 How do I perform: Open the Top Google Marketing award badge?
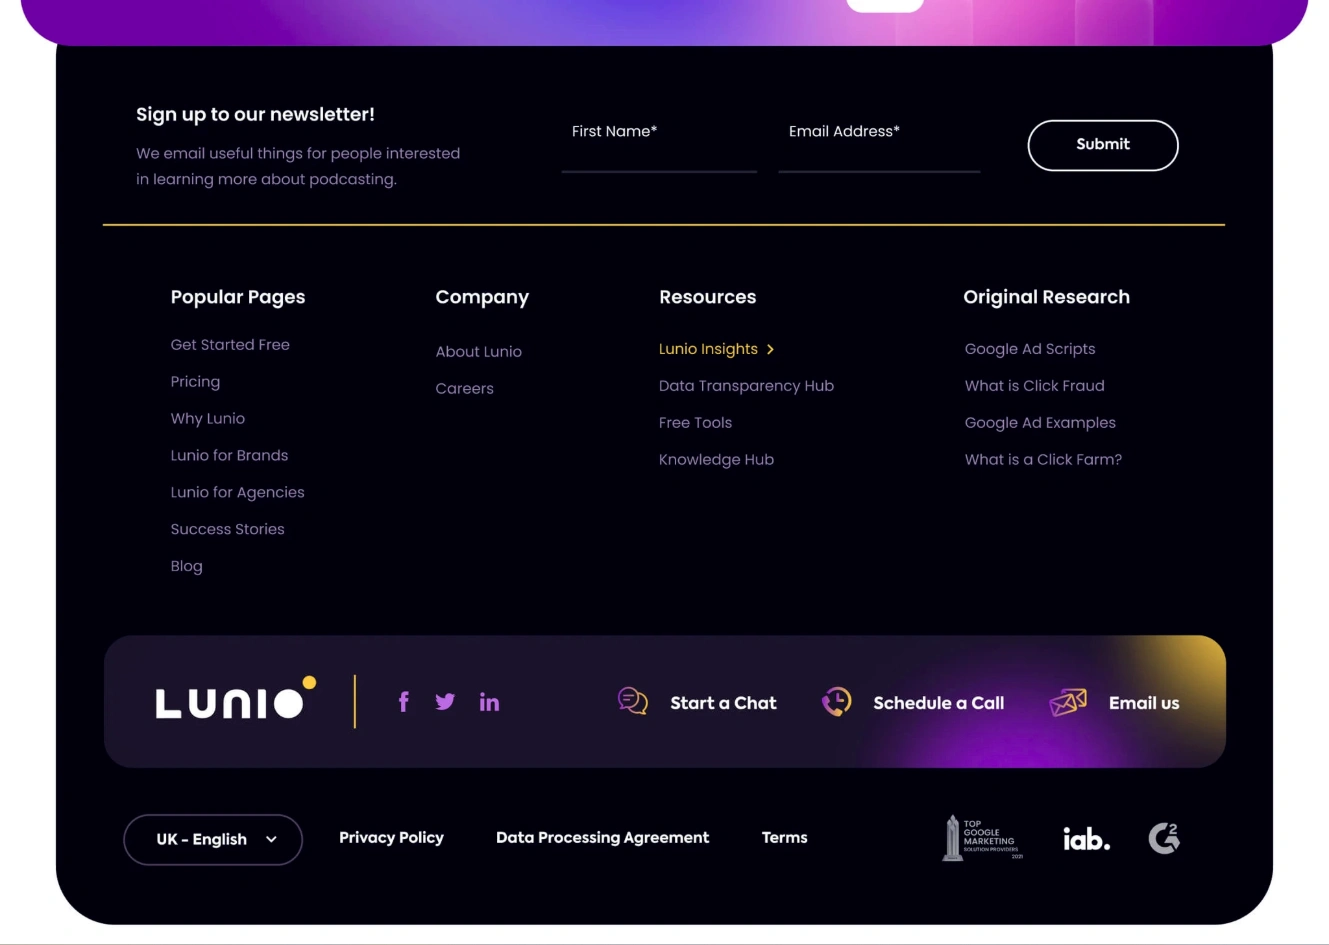tap(983, 838)
